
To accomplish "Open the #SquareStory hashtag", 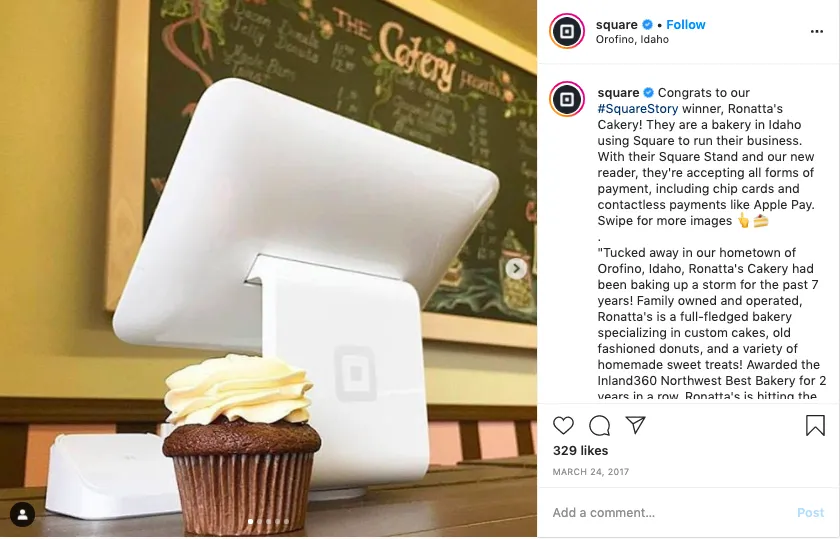I will pyautogui.click(x=638, y=109).
